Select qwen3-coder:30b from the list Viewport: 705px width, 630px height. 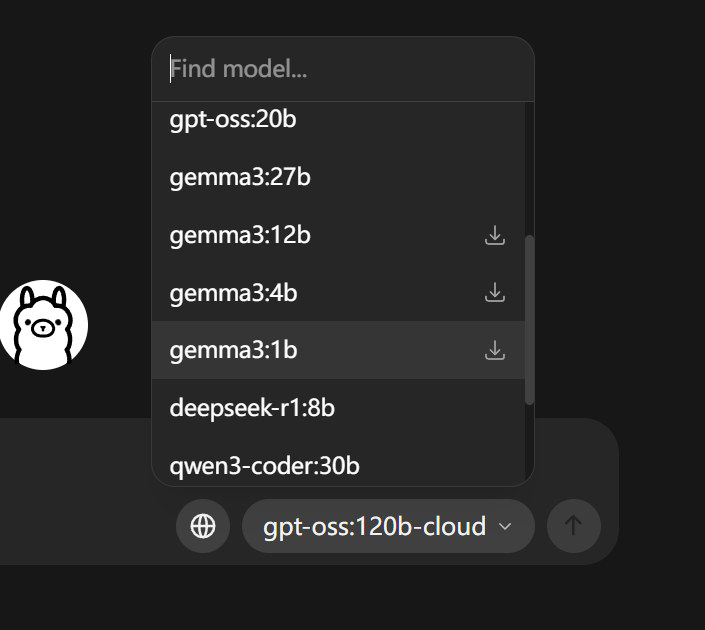[264, 465]
